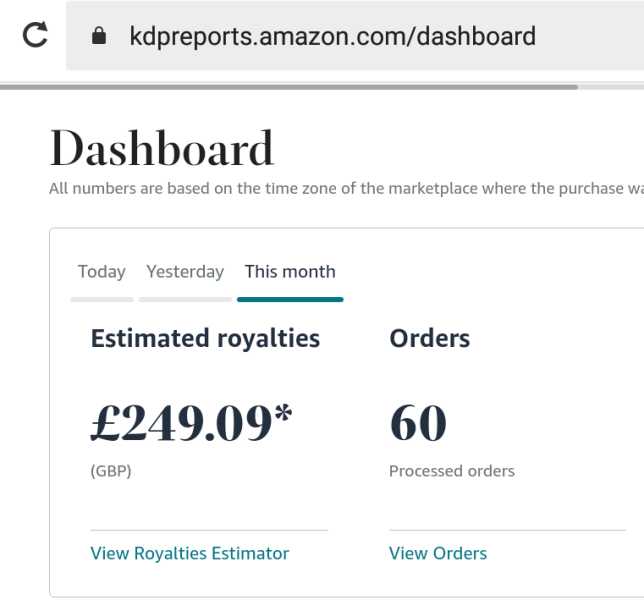Screen dimensions: 644x600
Task: Click the asterisk after the royalties amount
Action: 282,415
